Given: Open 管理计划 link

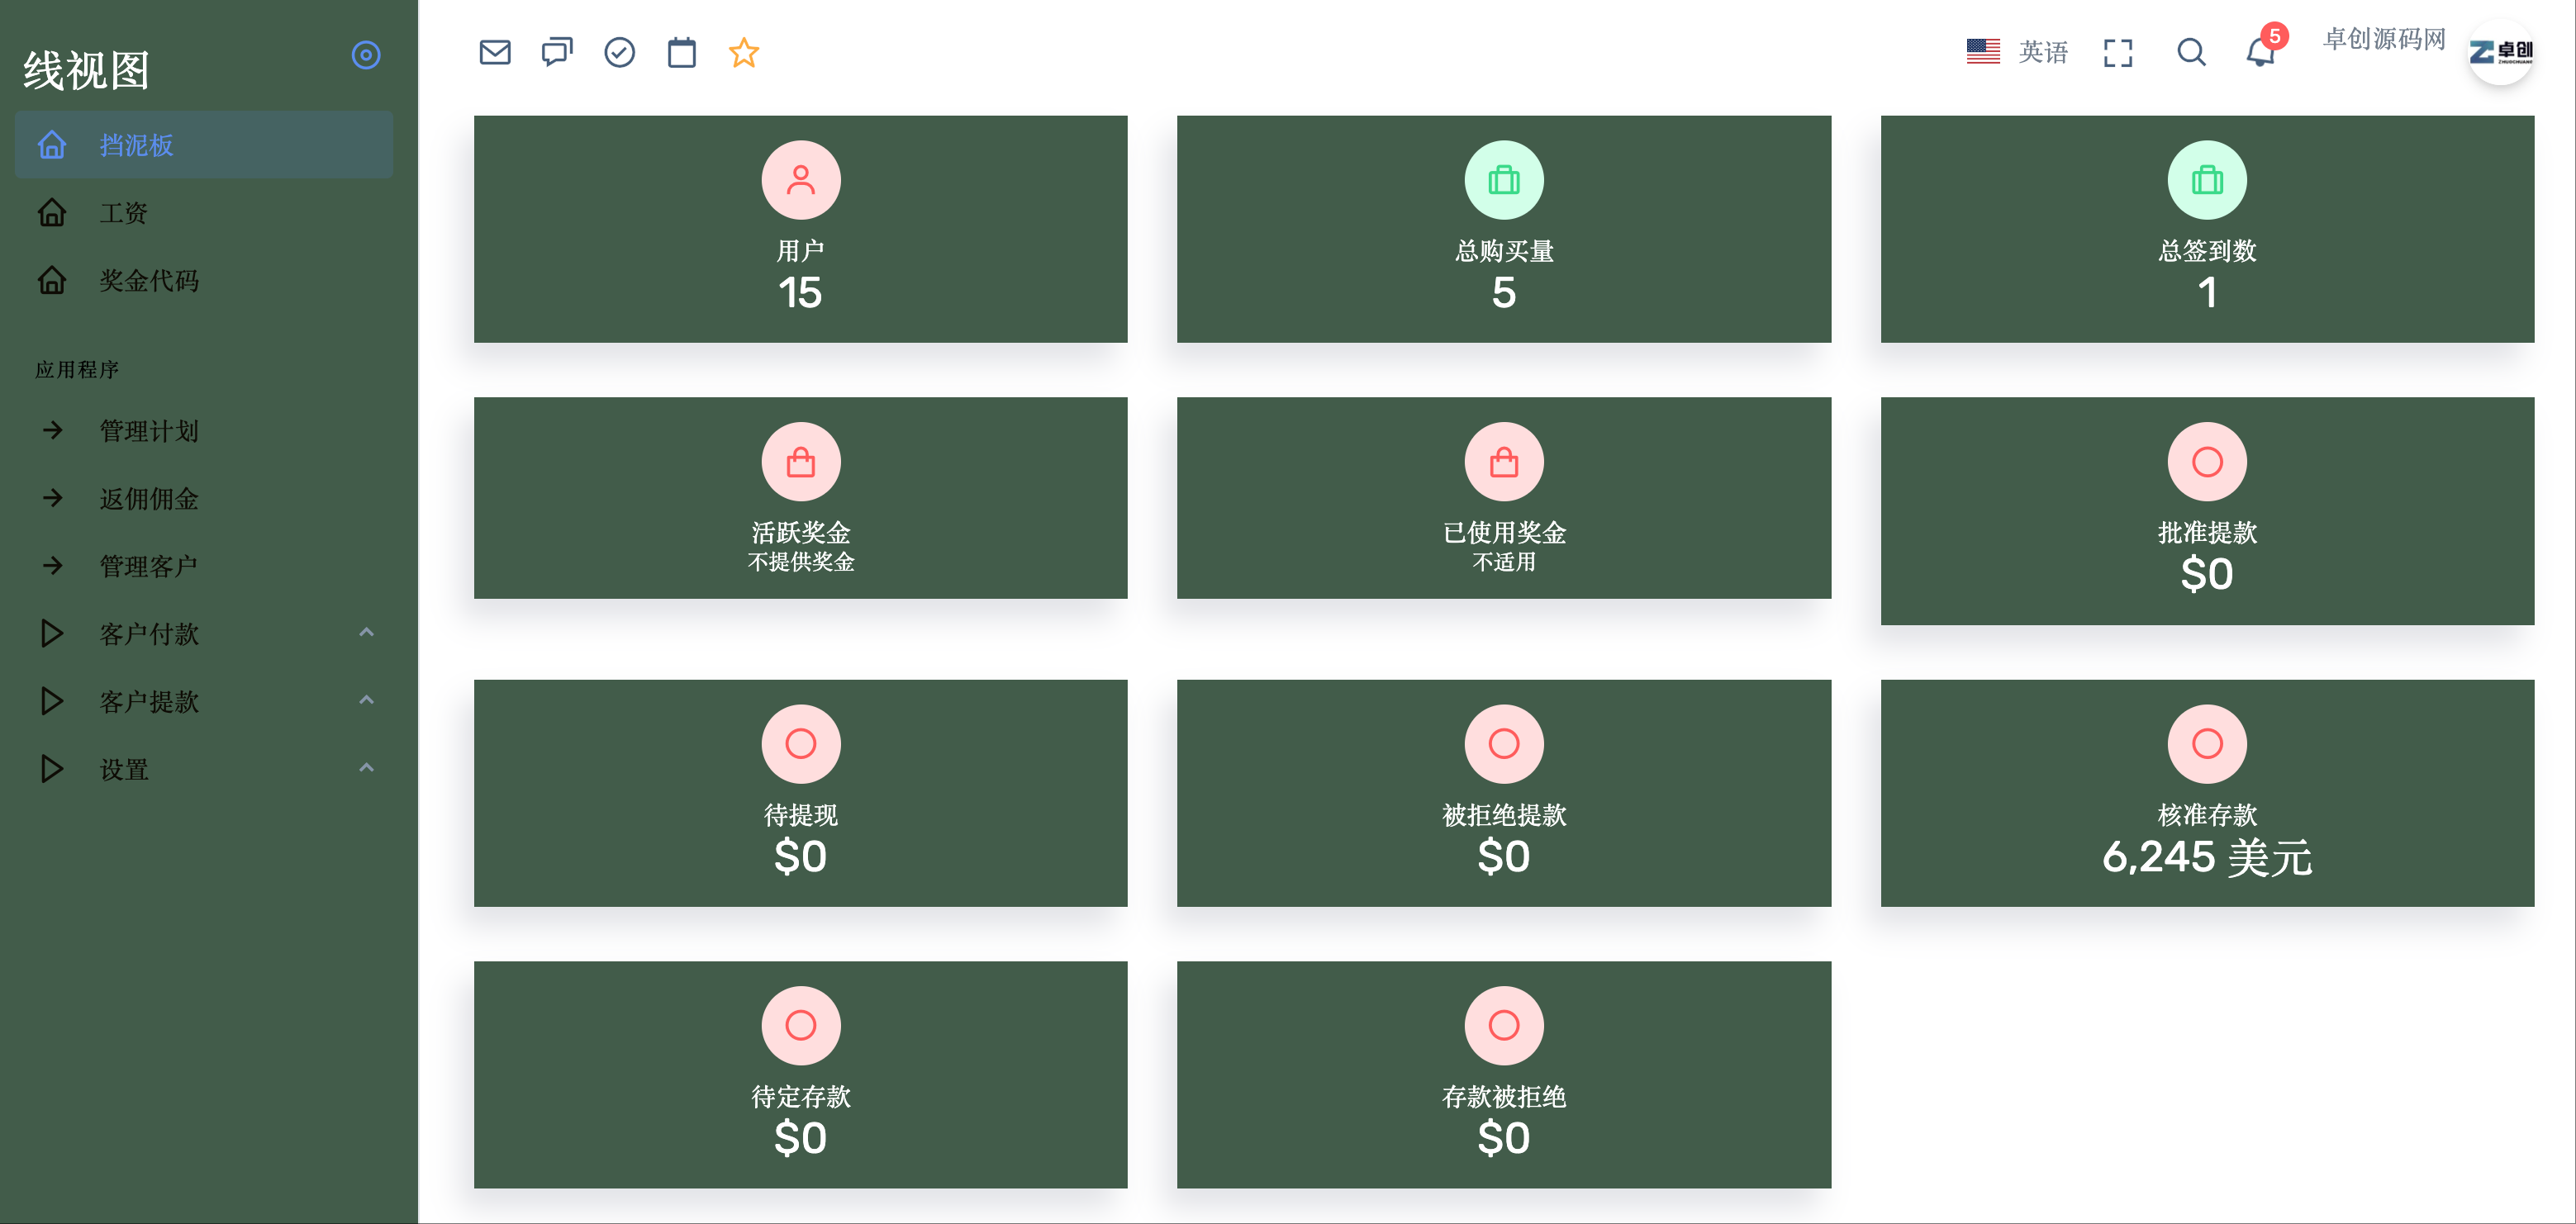Looking at the screenshot, I should (x=205, y=431).
